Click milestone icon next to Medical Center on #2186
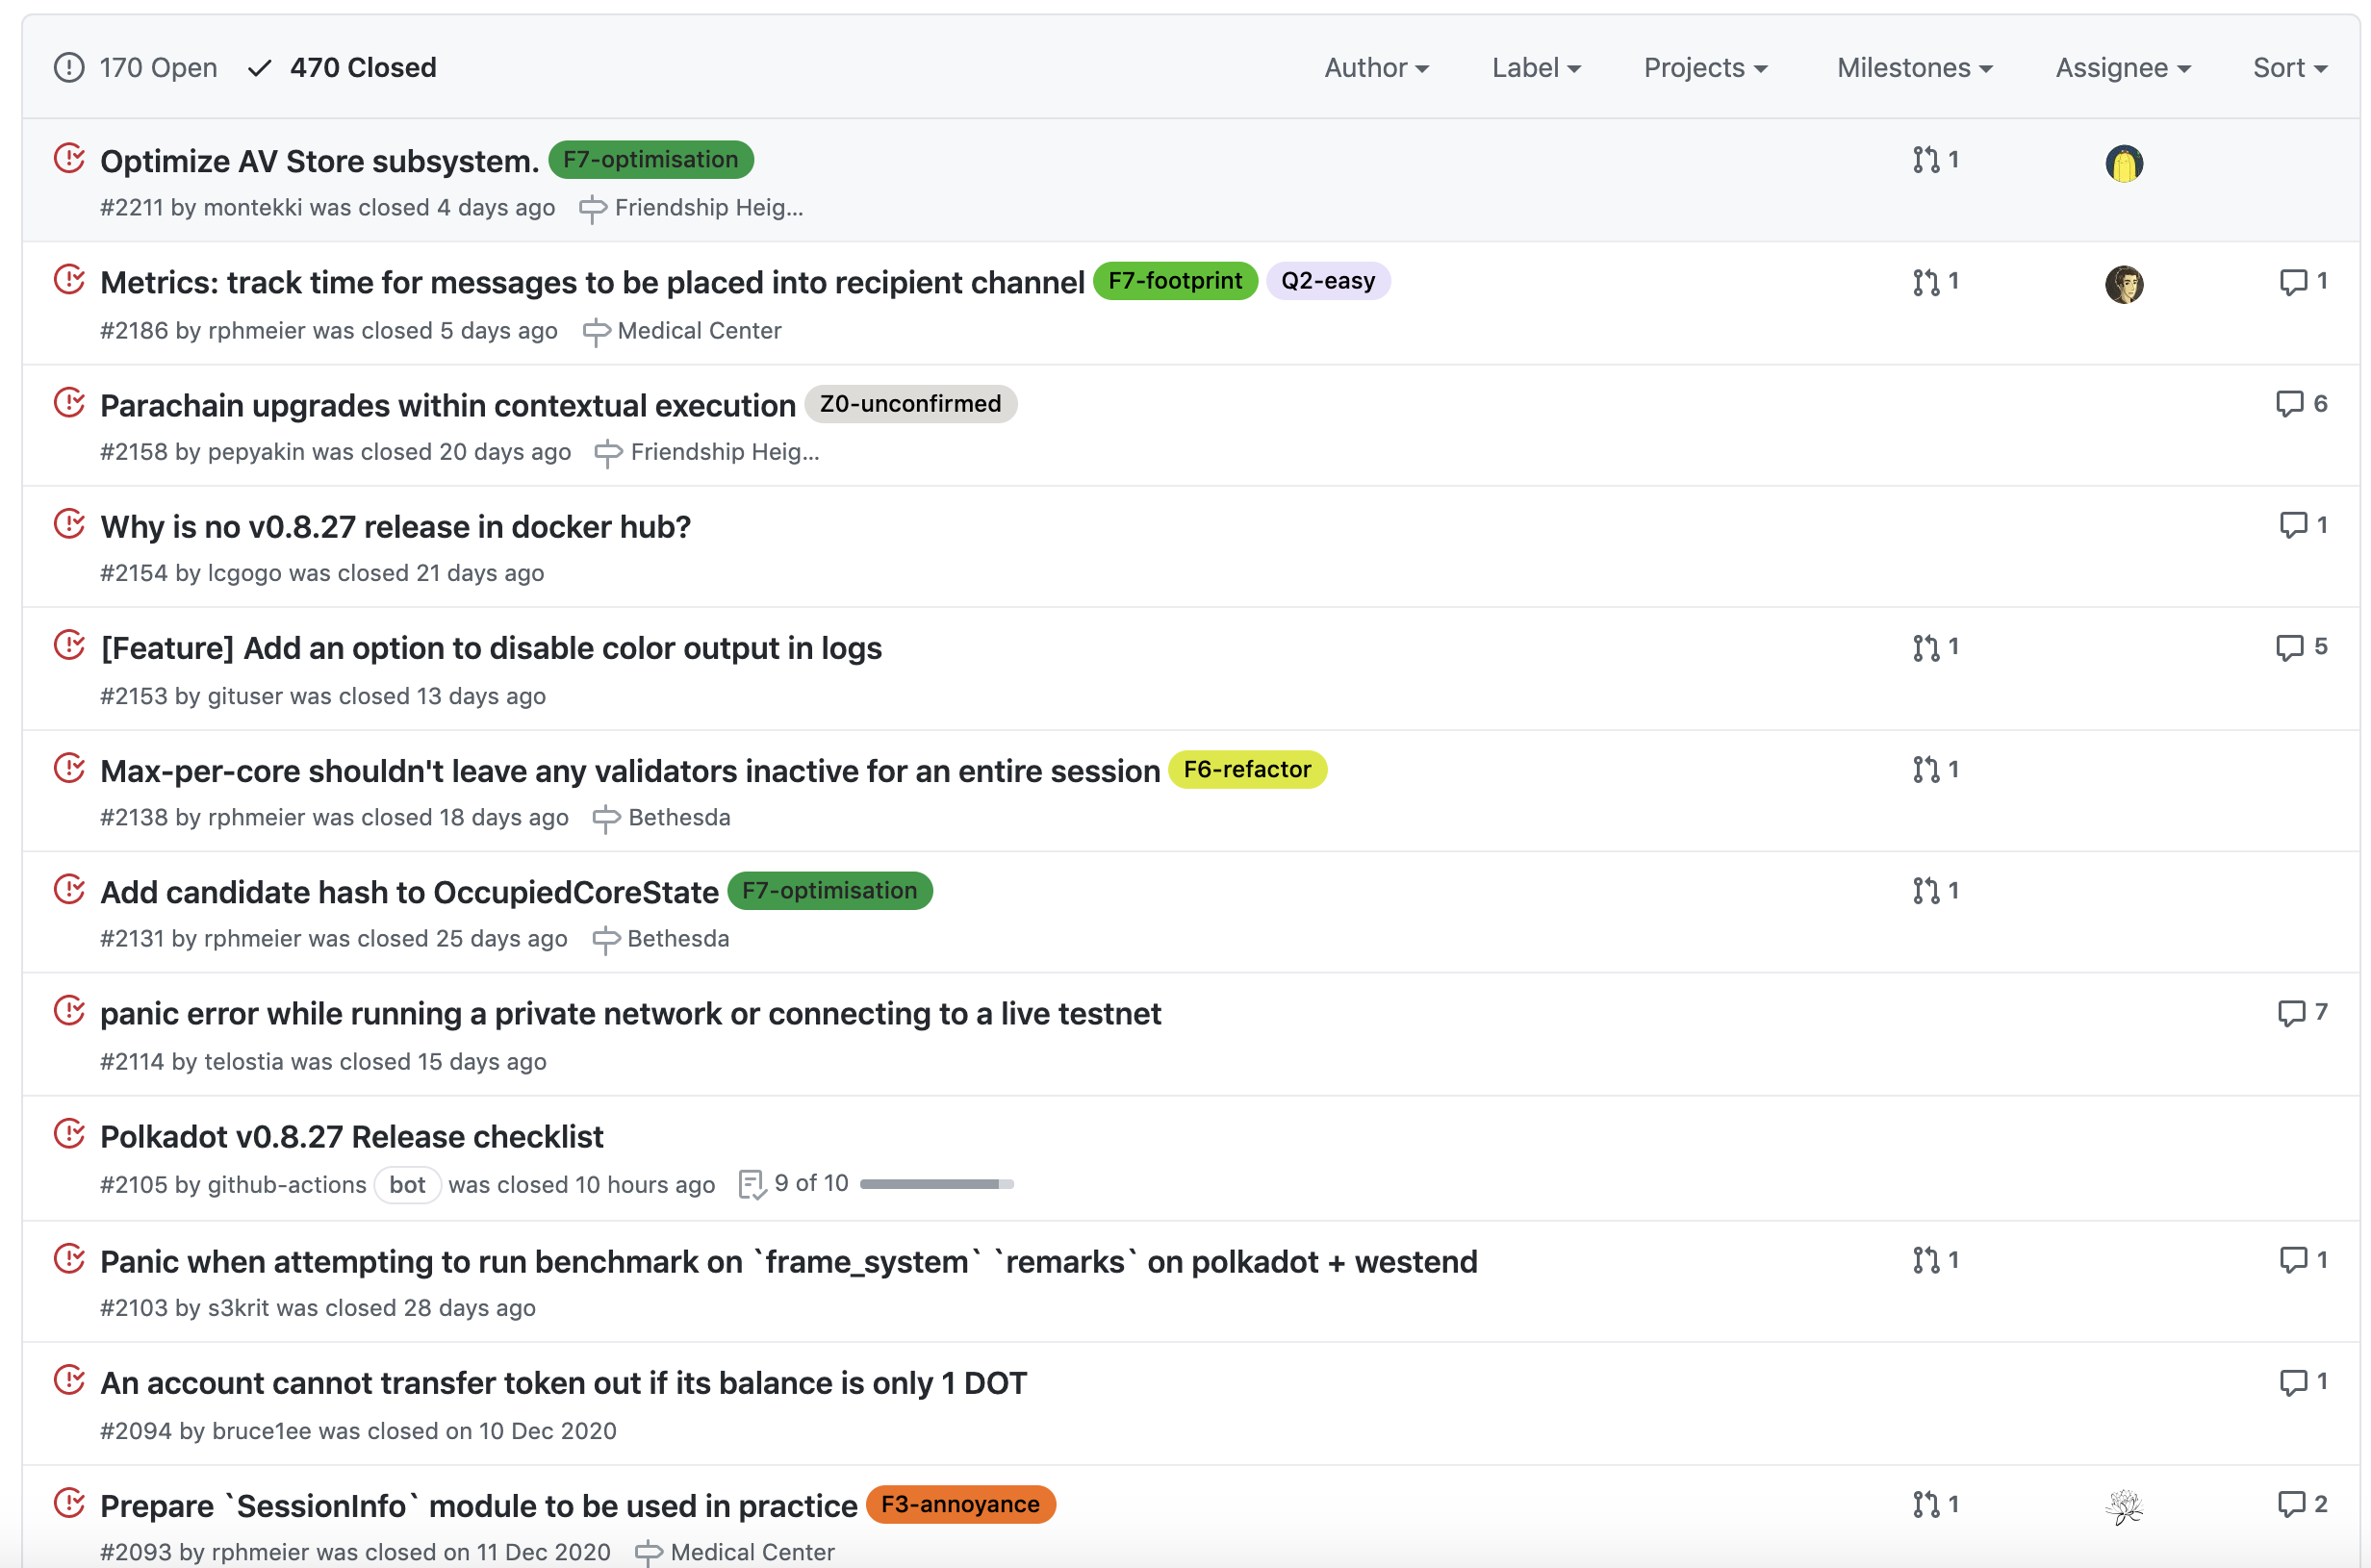The height and width of the screenshot is (1568, 2371). pos(596,332)
